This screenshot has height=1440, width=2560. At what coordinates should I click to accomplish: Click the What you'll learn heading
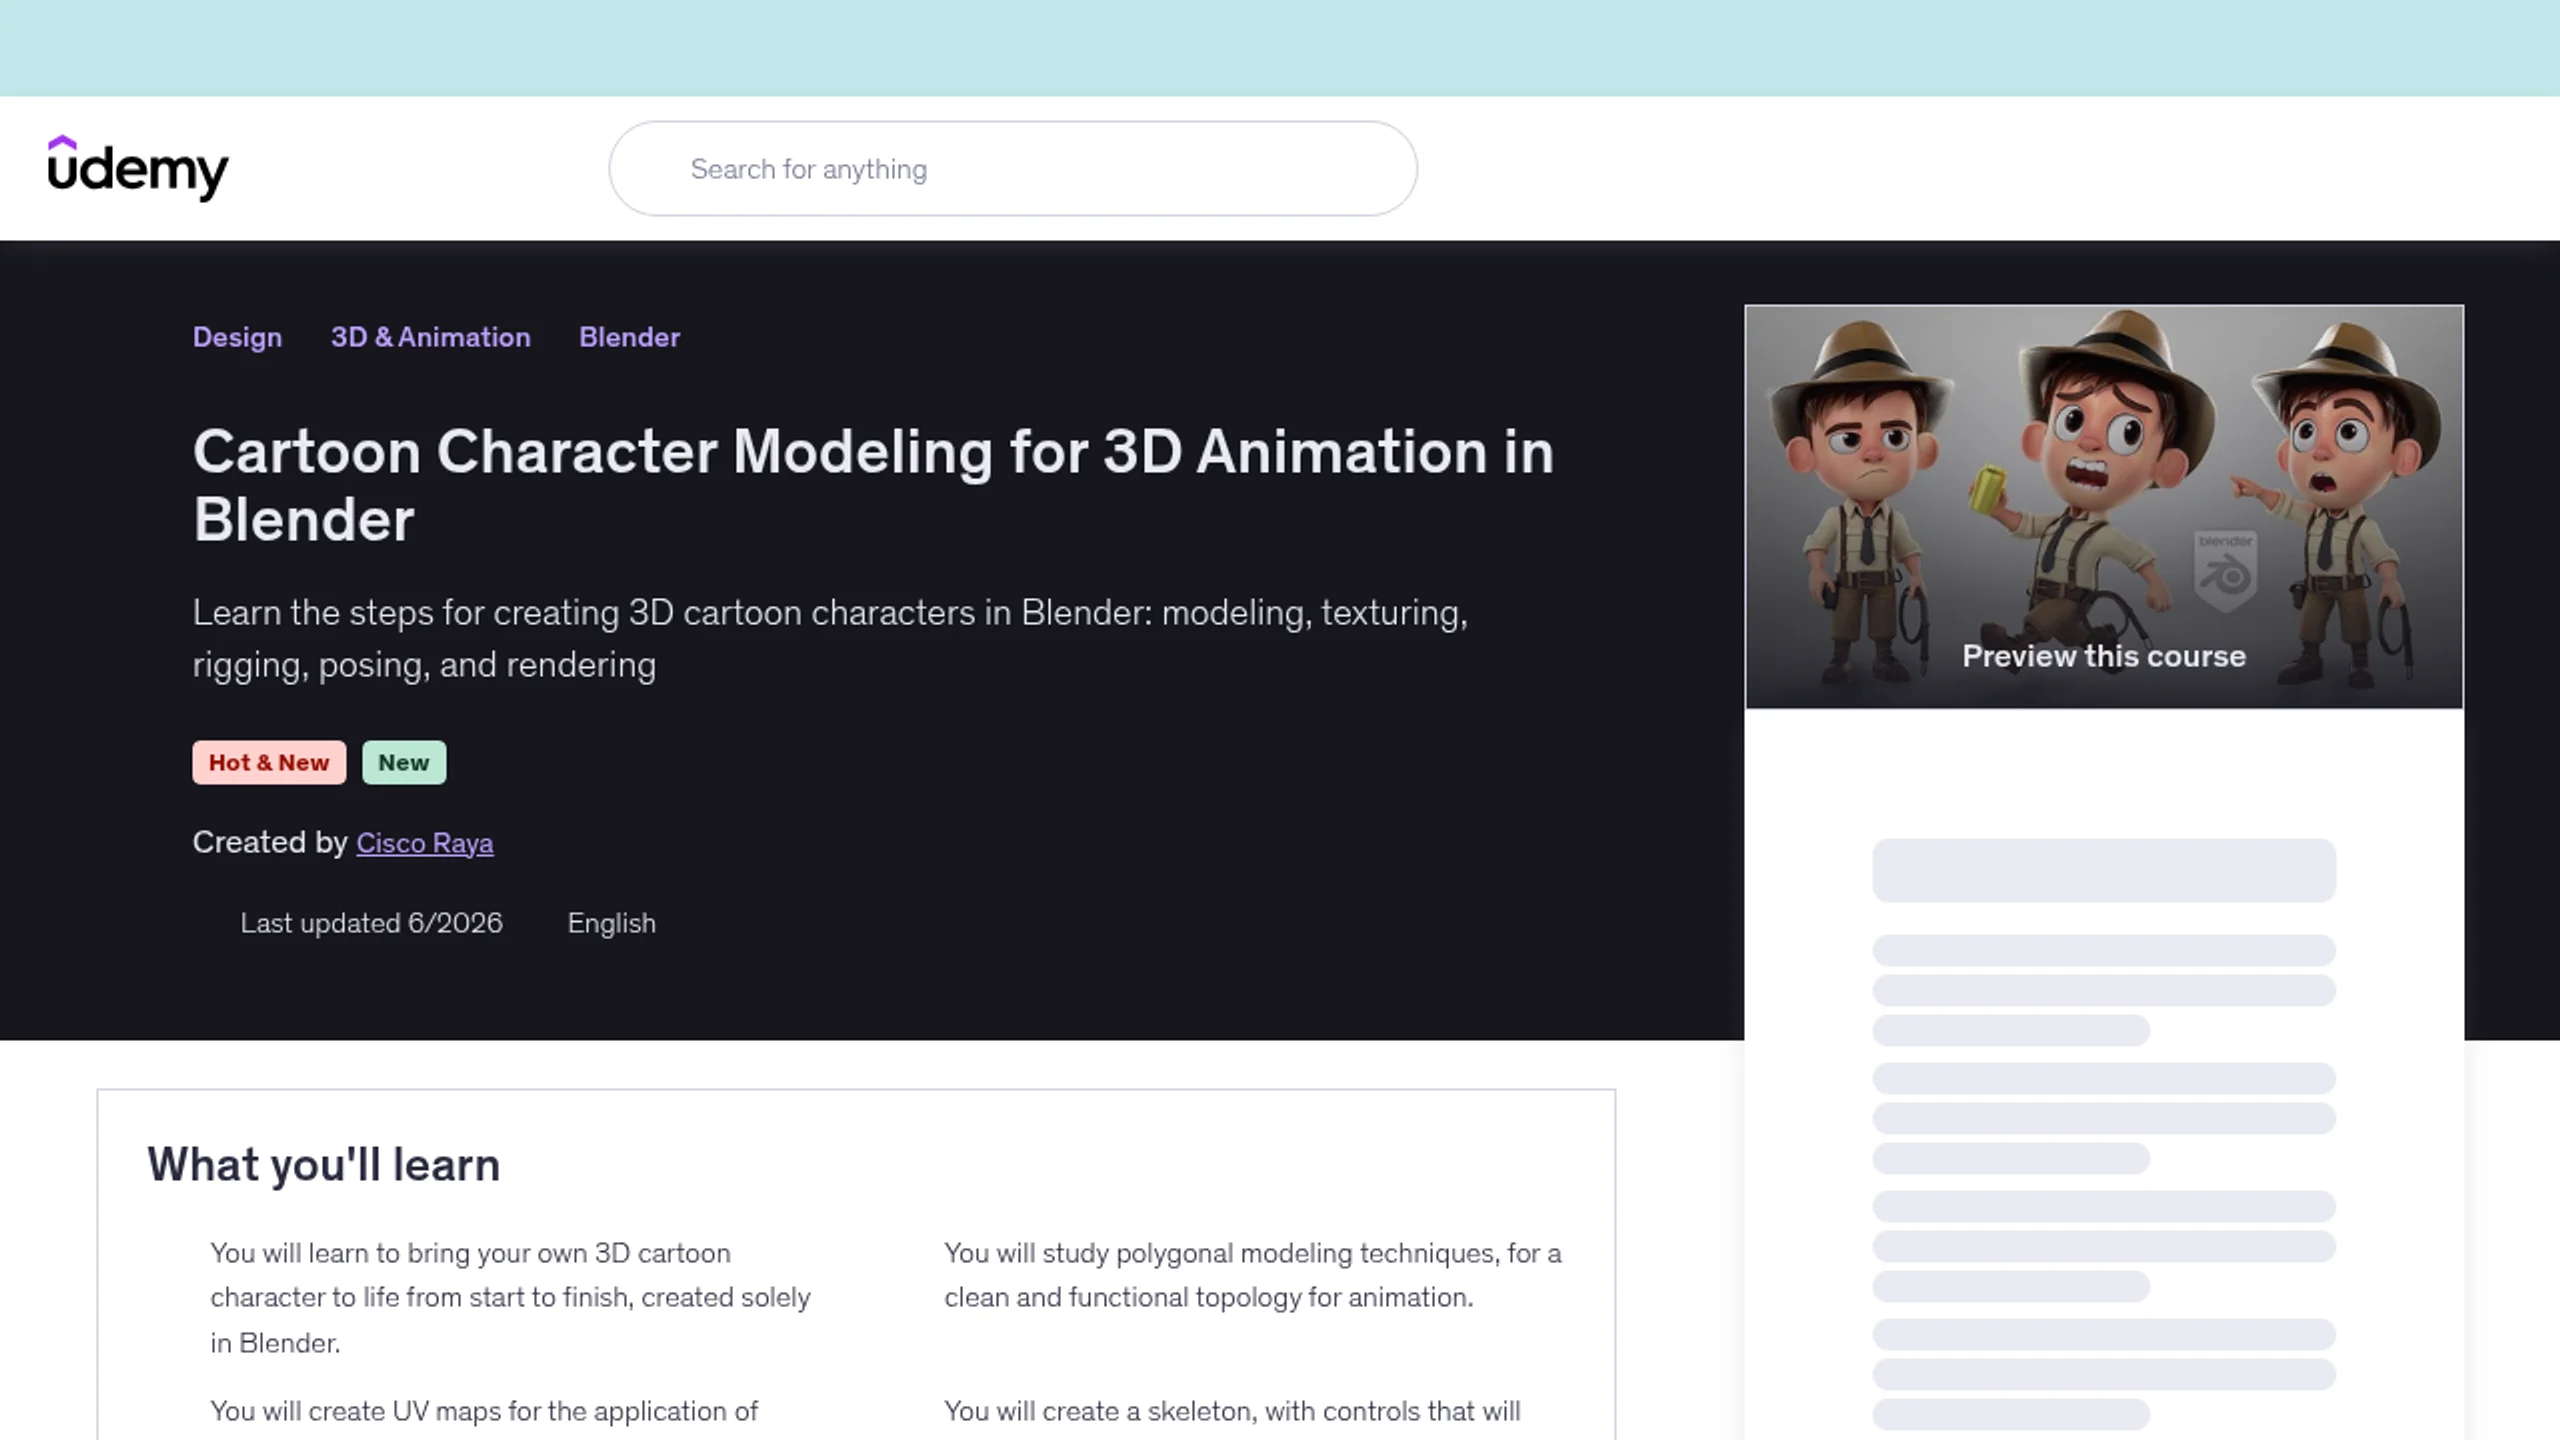(323, 1165)
